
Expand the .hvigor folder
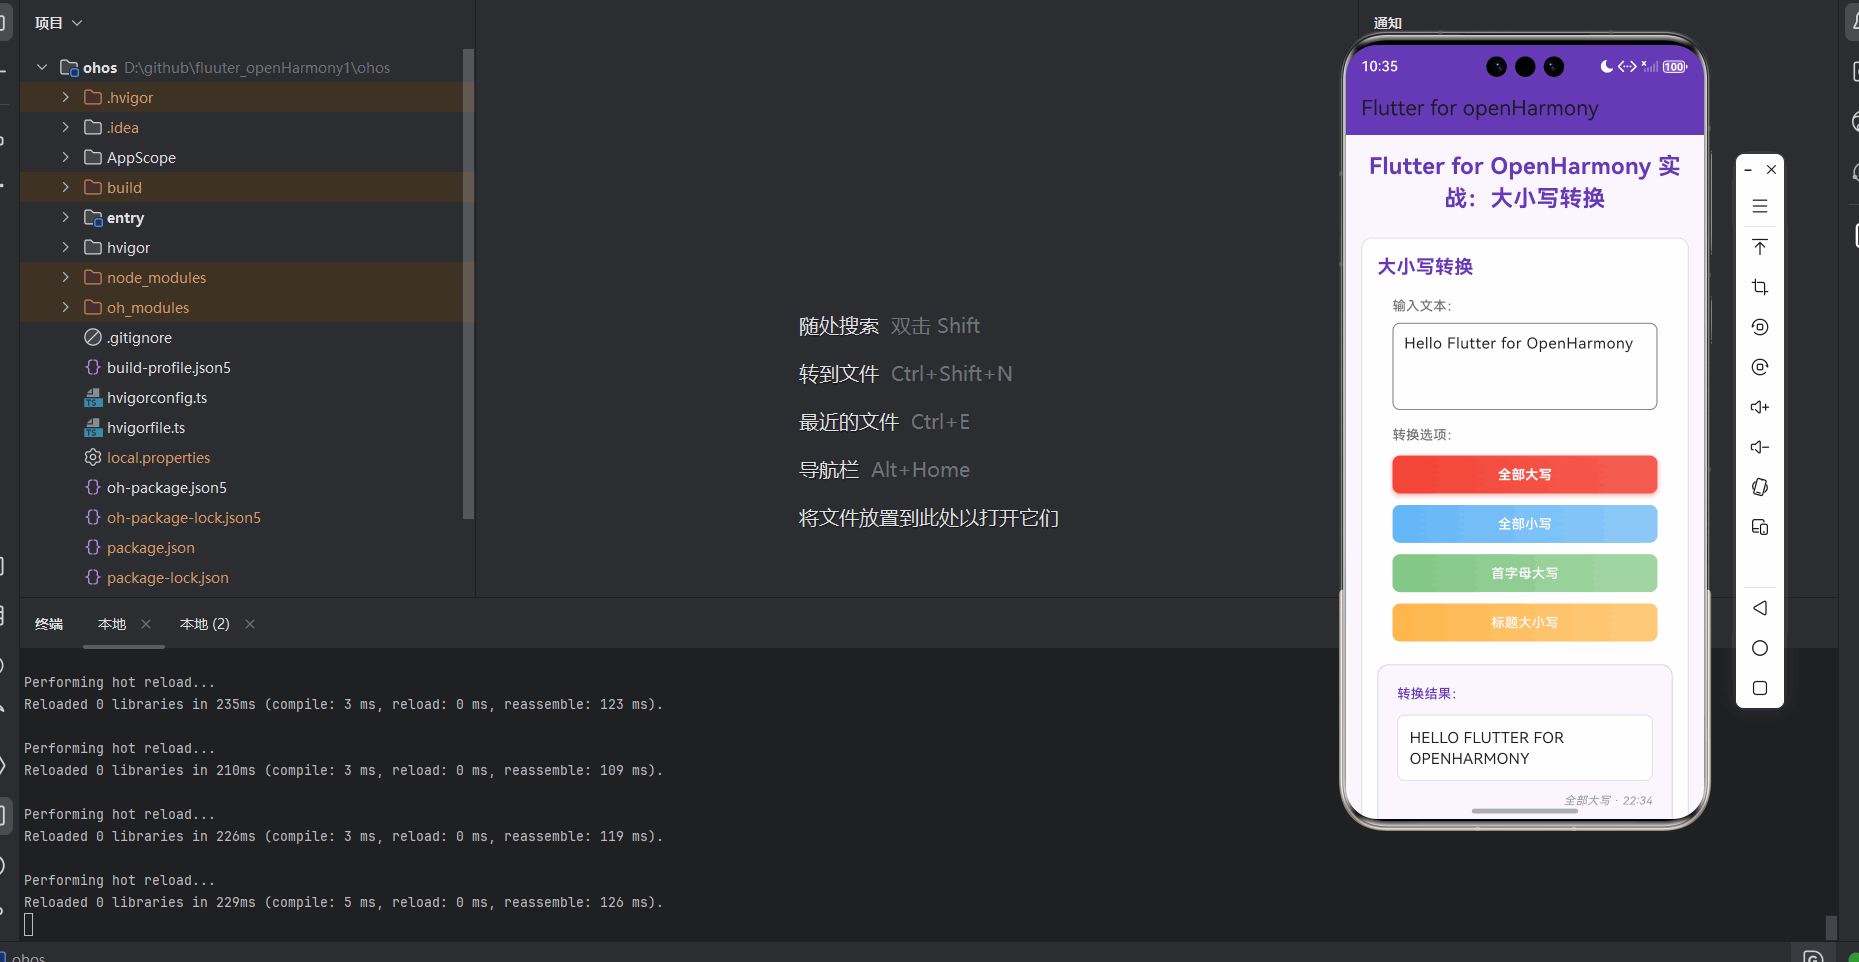pos(66,97)
